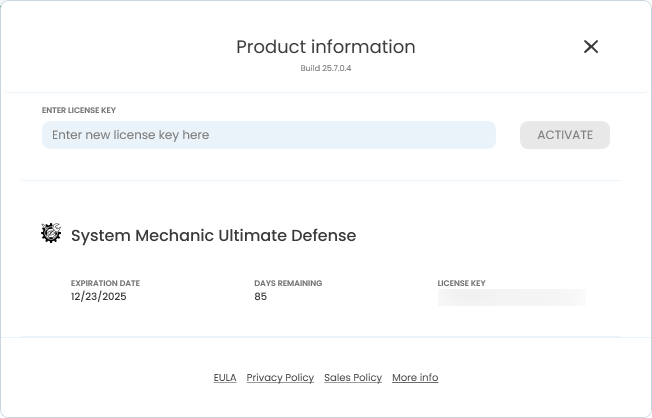Open the Privacy Policy link
The width and height of the screenshot is (652, 418).
click(280, 378)
